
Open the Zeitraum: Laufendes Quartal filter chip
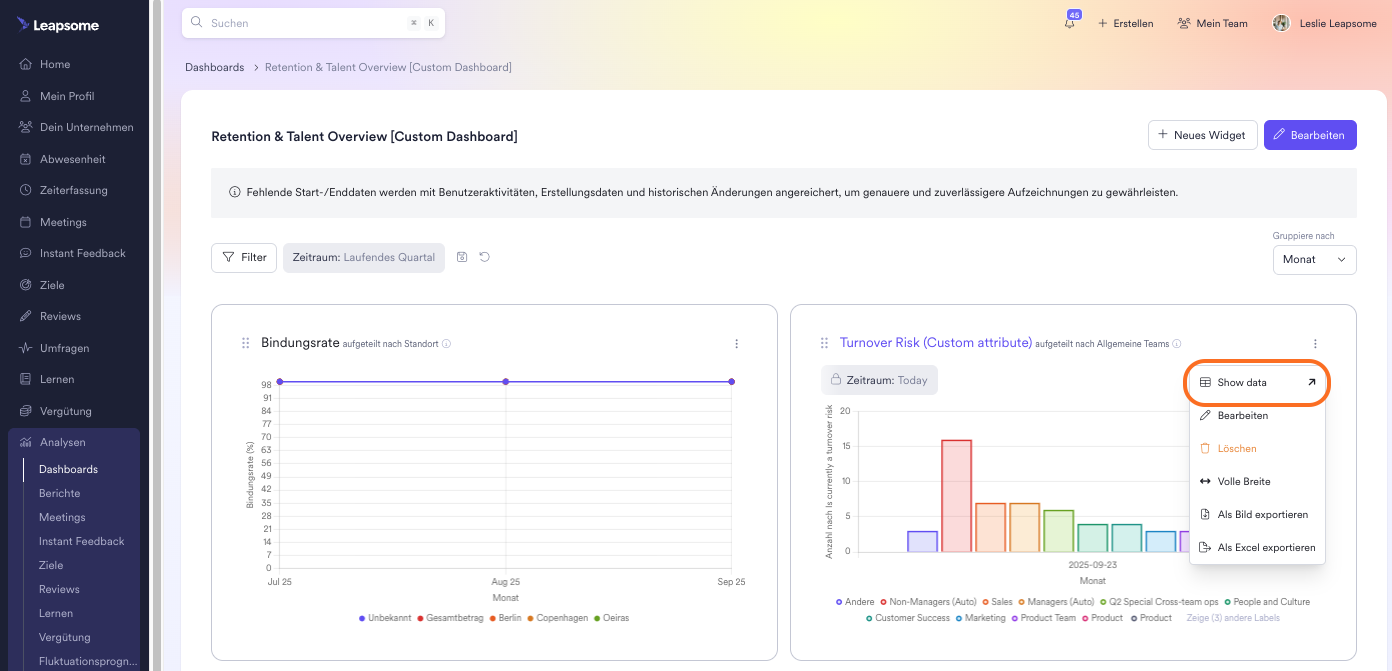(363, 257)
